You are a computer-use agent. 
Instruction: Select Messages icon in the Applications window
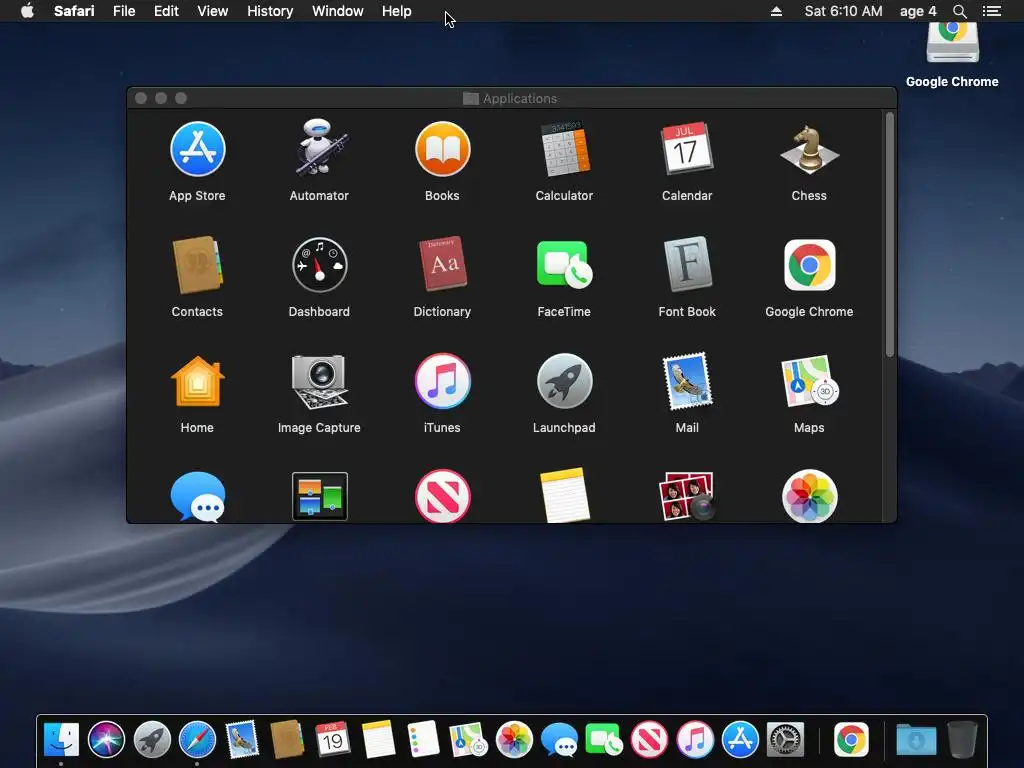(197, 496)
